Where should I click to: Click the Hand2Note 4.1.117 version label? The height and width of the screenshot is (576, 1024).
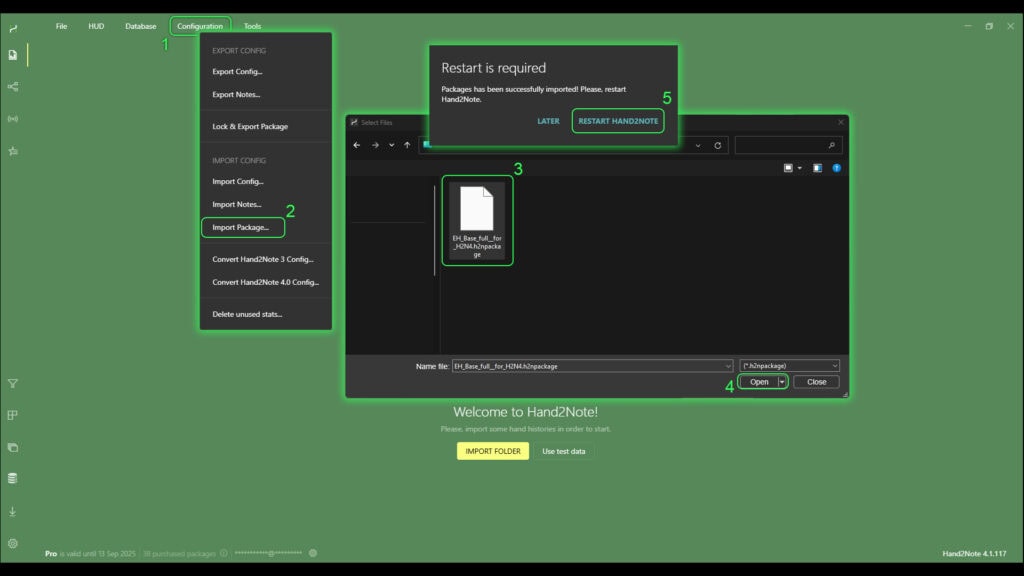(x=974, y=553)
